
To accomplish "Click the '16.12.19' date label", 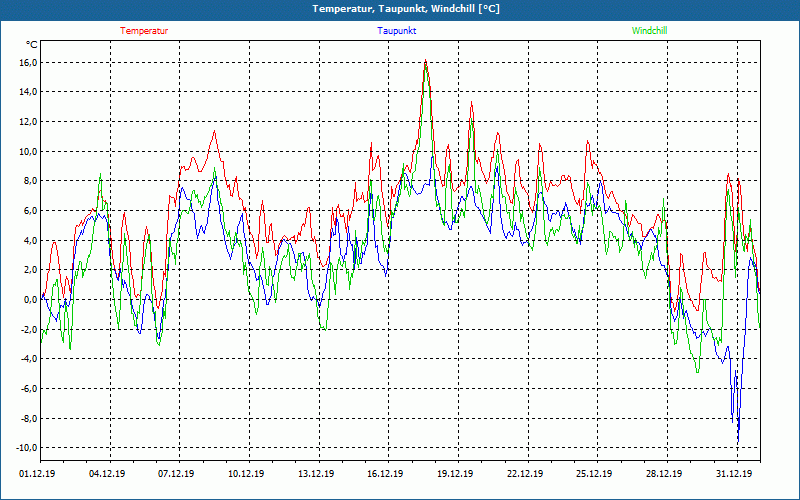I will tap(385, 474).
